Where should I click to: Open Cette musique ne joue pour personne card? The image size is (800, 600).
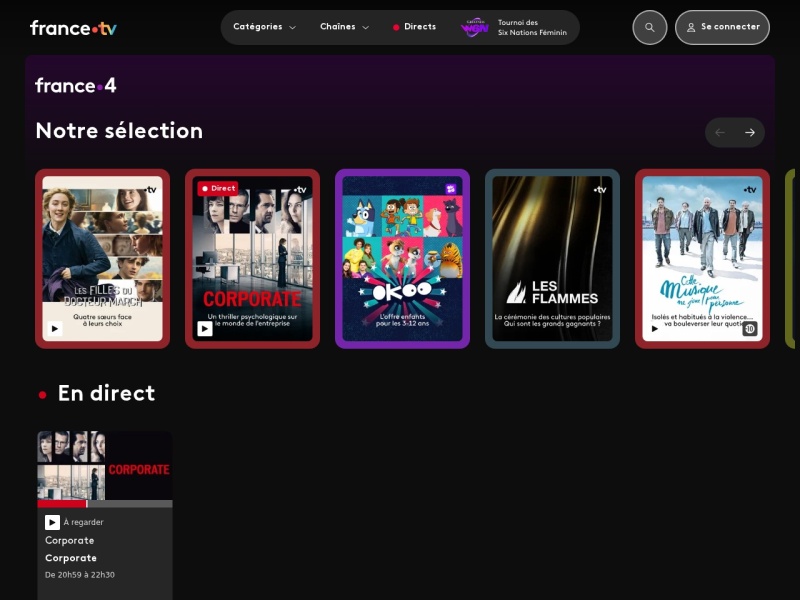(703, 259)
